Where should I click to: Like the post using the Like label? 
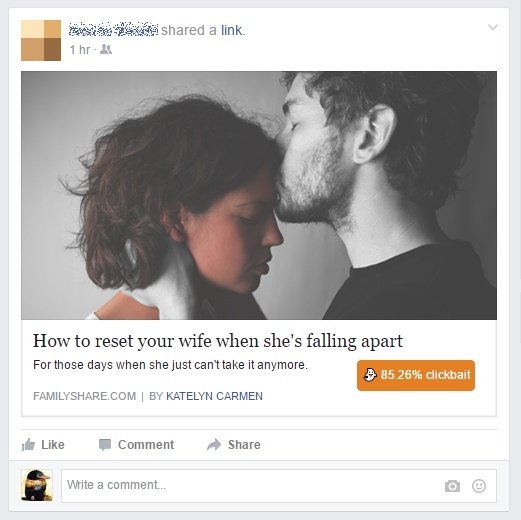tap(53, 445)
